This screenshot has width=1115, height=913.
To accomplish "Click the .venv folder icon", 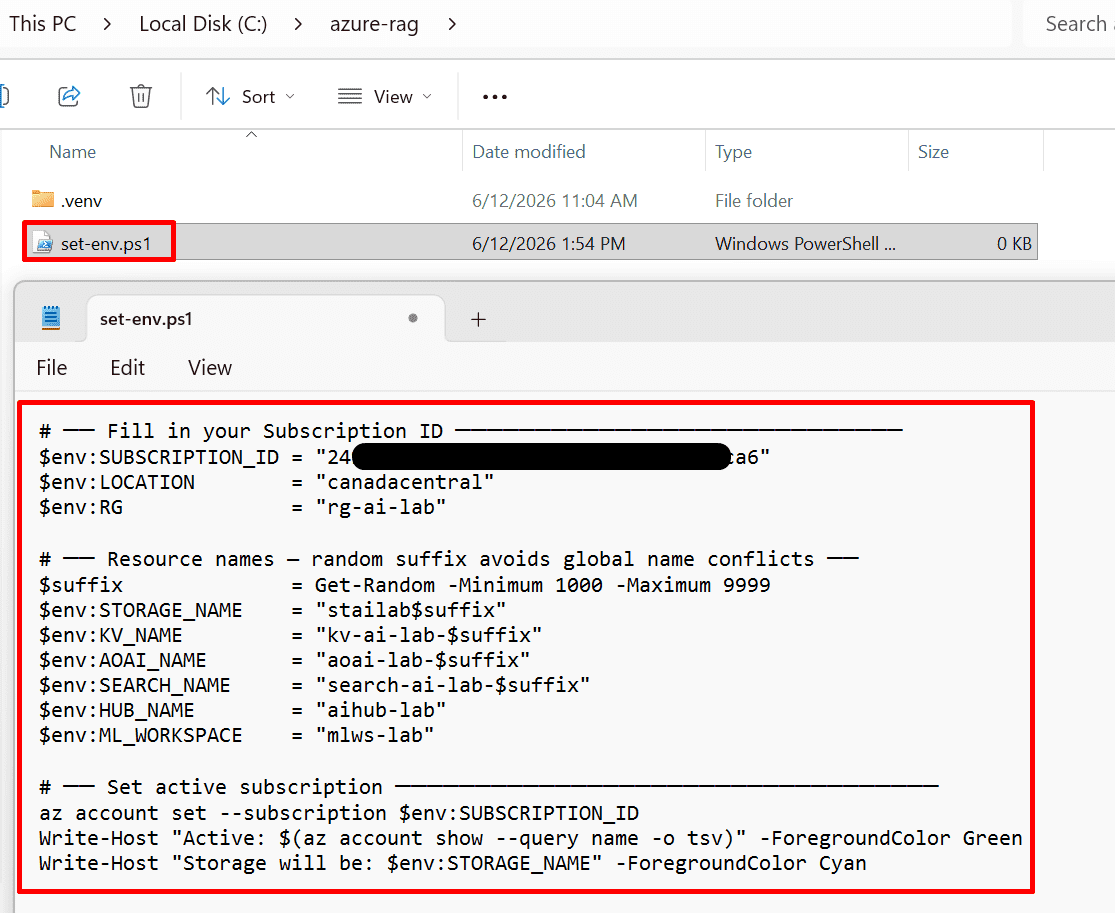I will click(x=43, y=199).
